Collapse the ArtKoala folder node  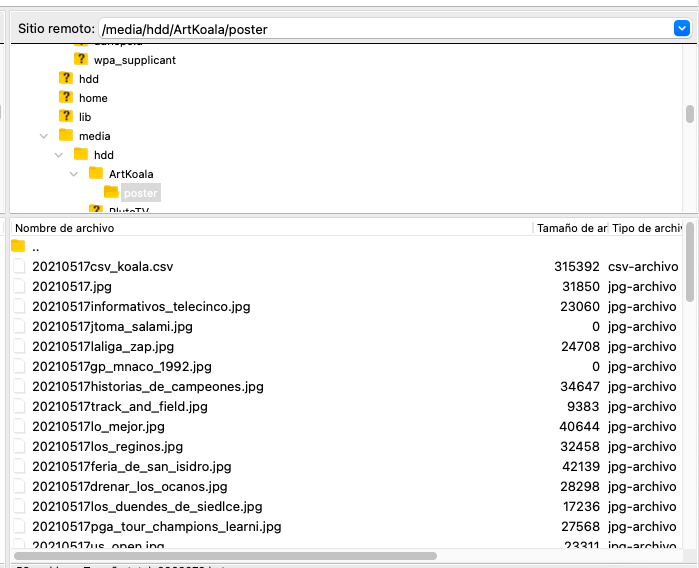tap(74, 174)
